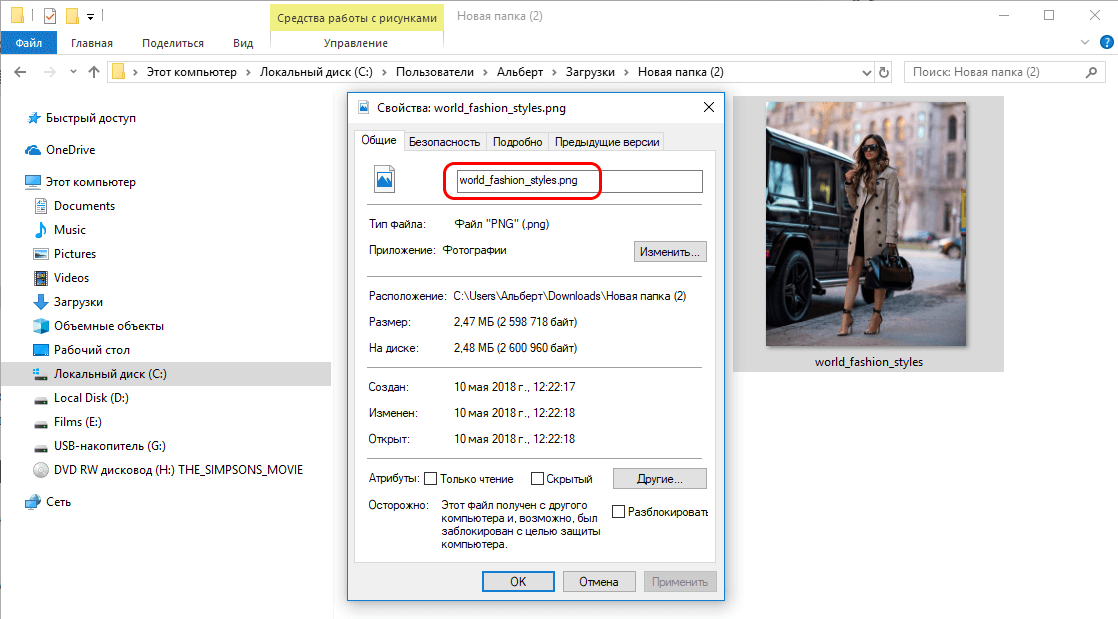The height and width of the screenshot is (619, 1118).
Task: Open Загрузки folder in sidebar
Action: point(78,302)
